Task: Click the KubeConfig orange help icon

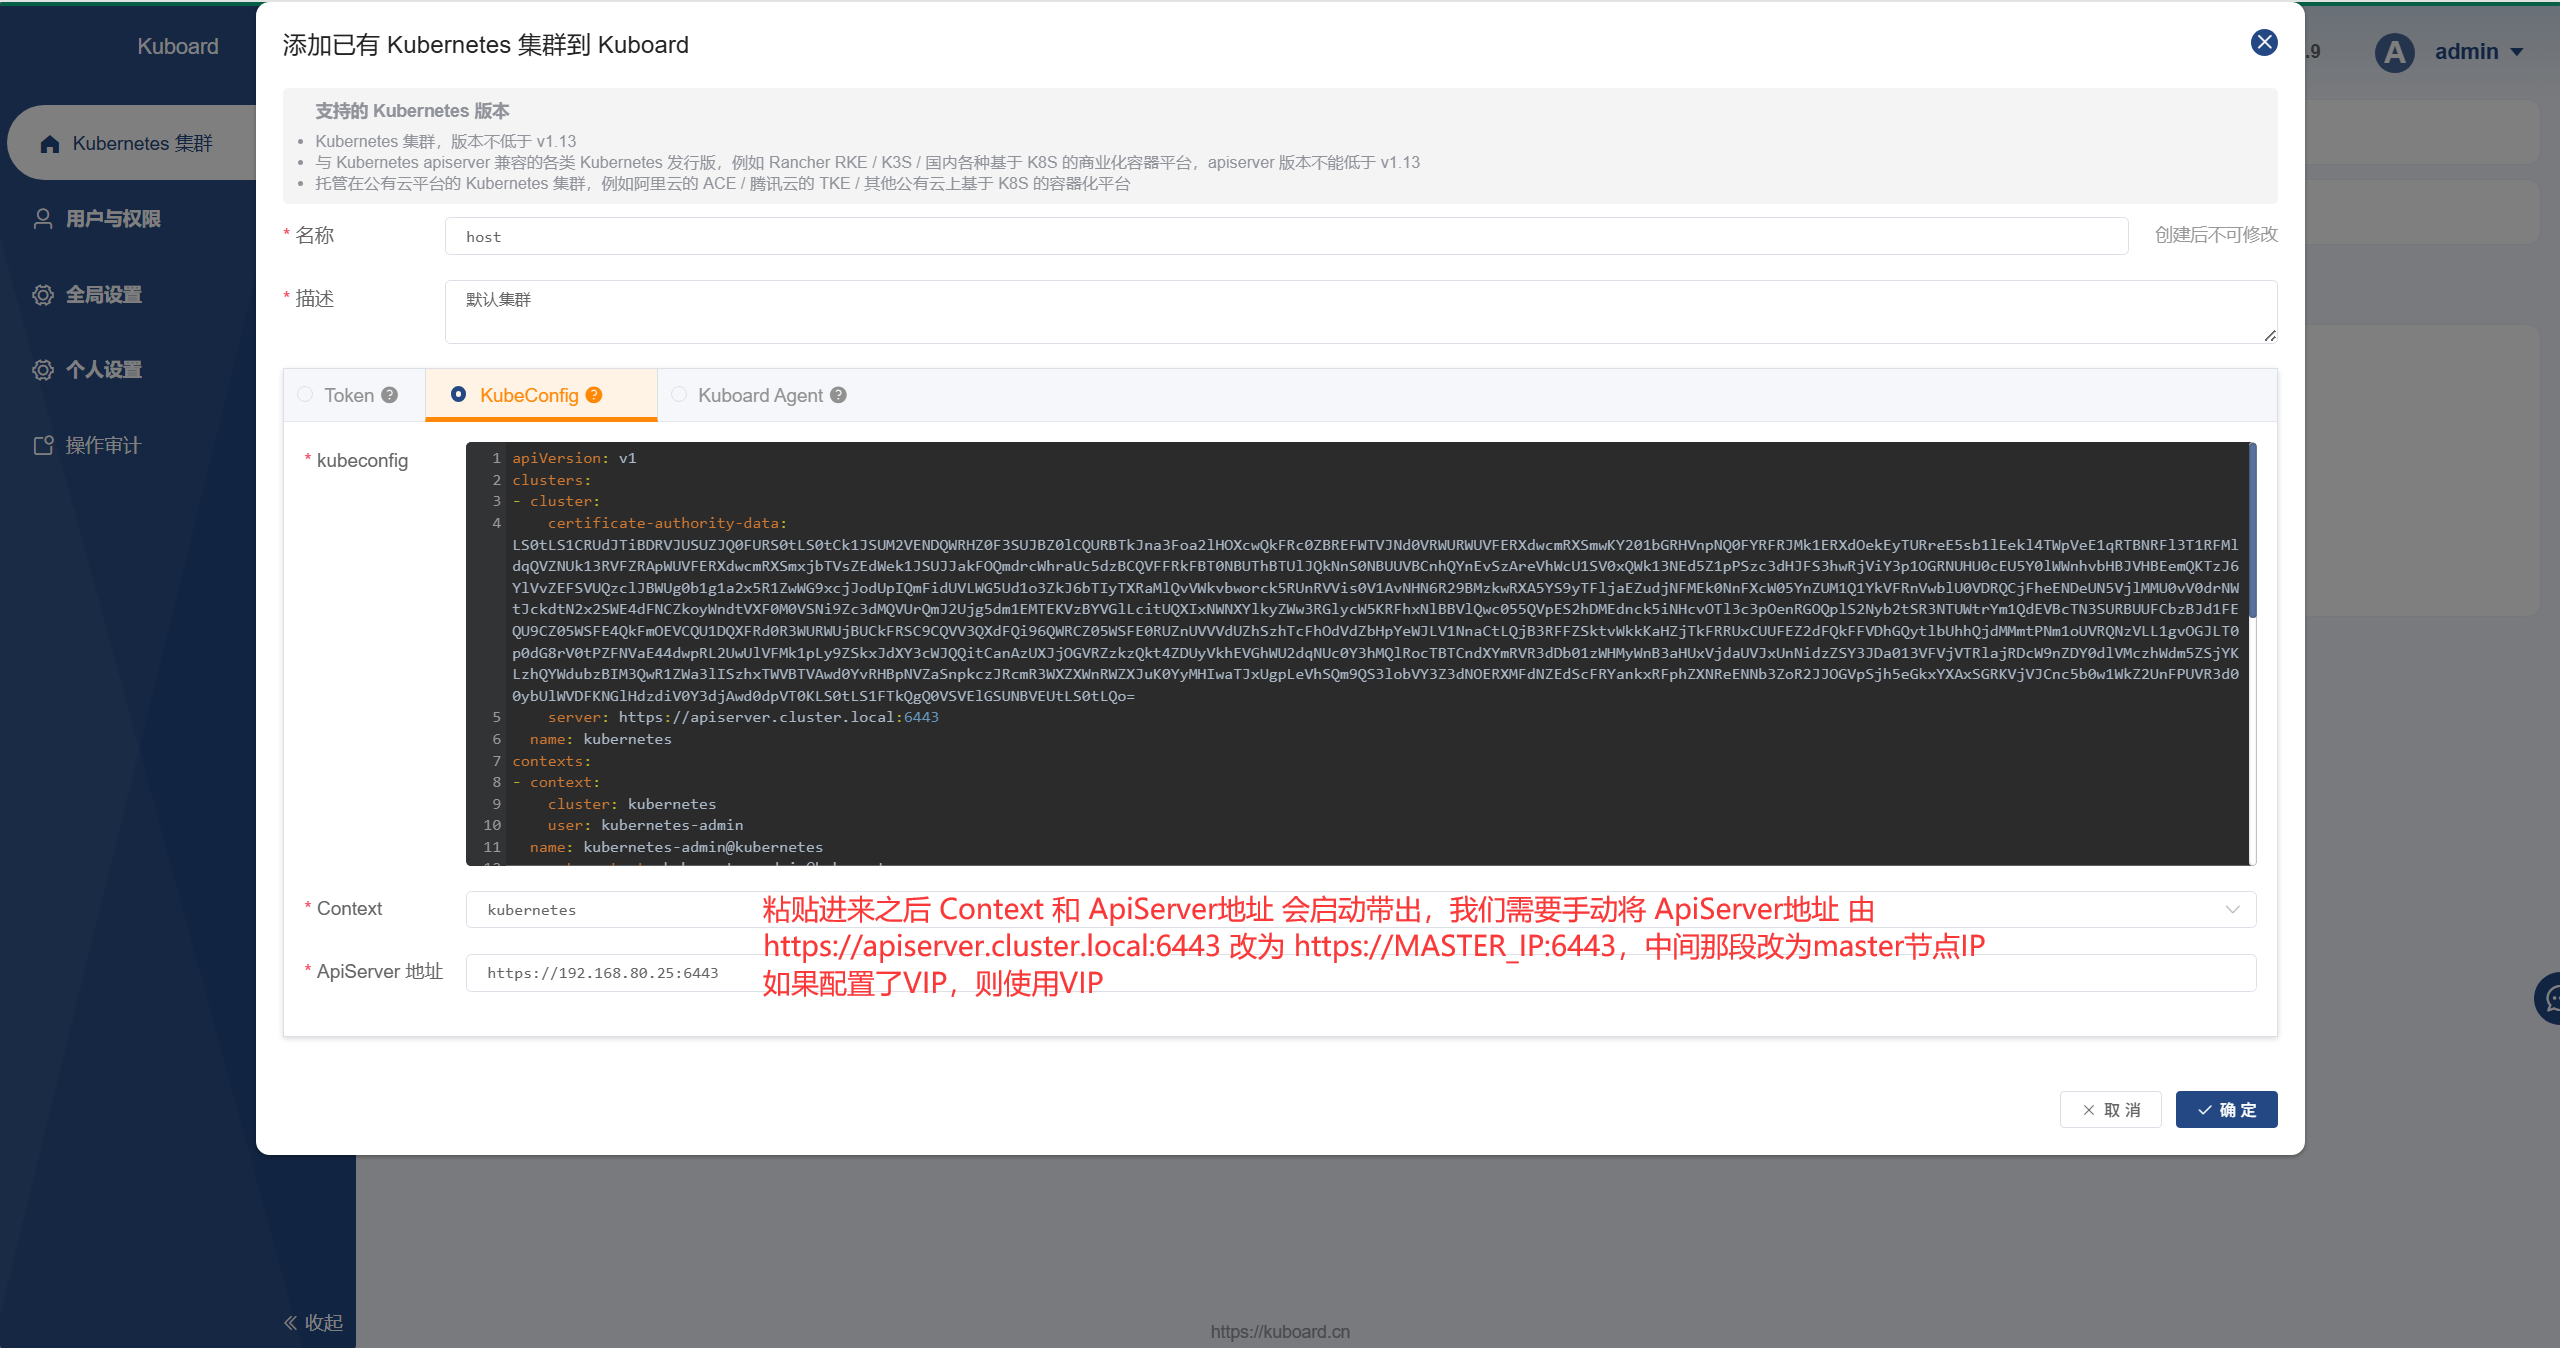Action: tap(594, 395)
